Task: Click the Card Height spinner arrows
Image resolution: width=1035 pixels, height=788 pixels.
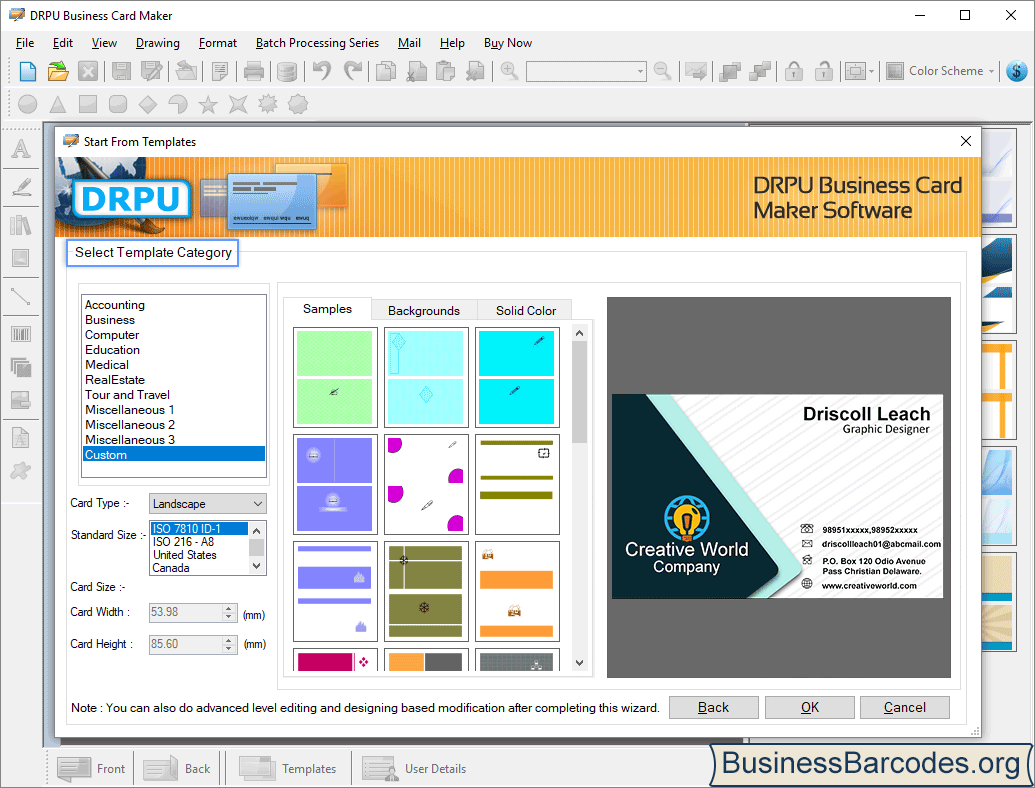Action: [x=229, y=644]
